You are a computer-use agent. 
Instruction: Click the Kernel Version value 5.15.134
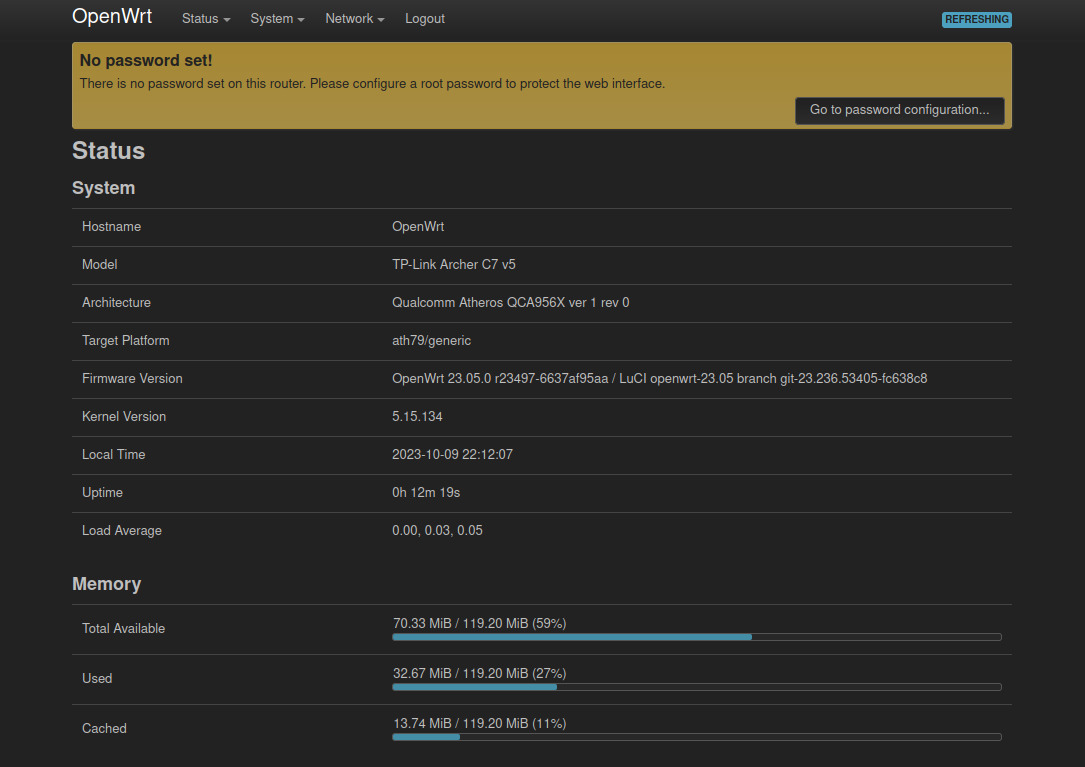click(x=418, y=417)
